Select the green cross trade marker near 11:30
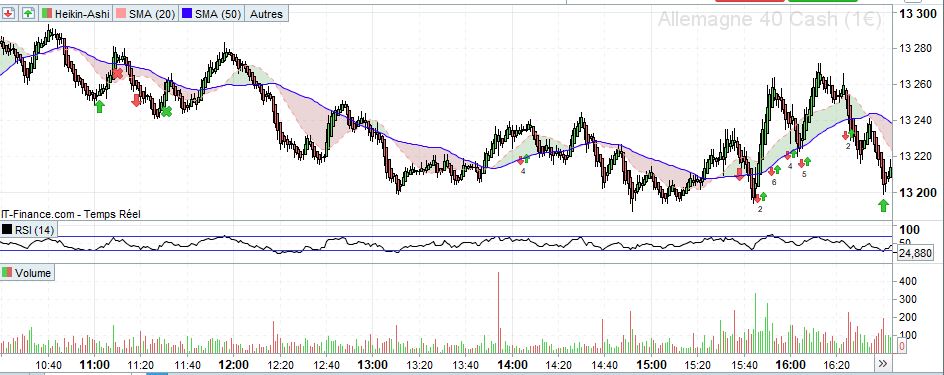 click(x=166, y=111)
